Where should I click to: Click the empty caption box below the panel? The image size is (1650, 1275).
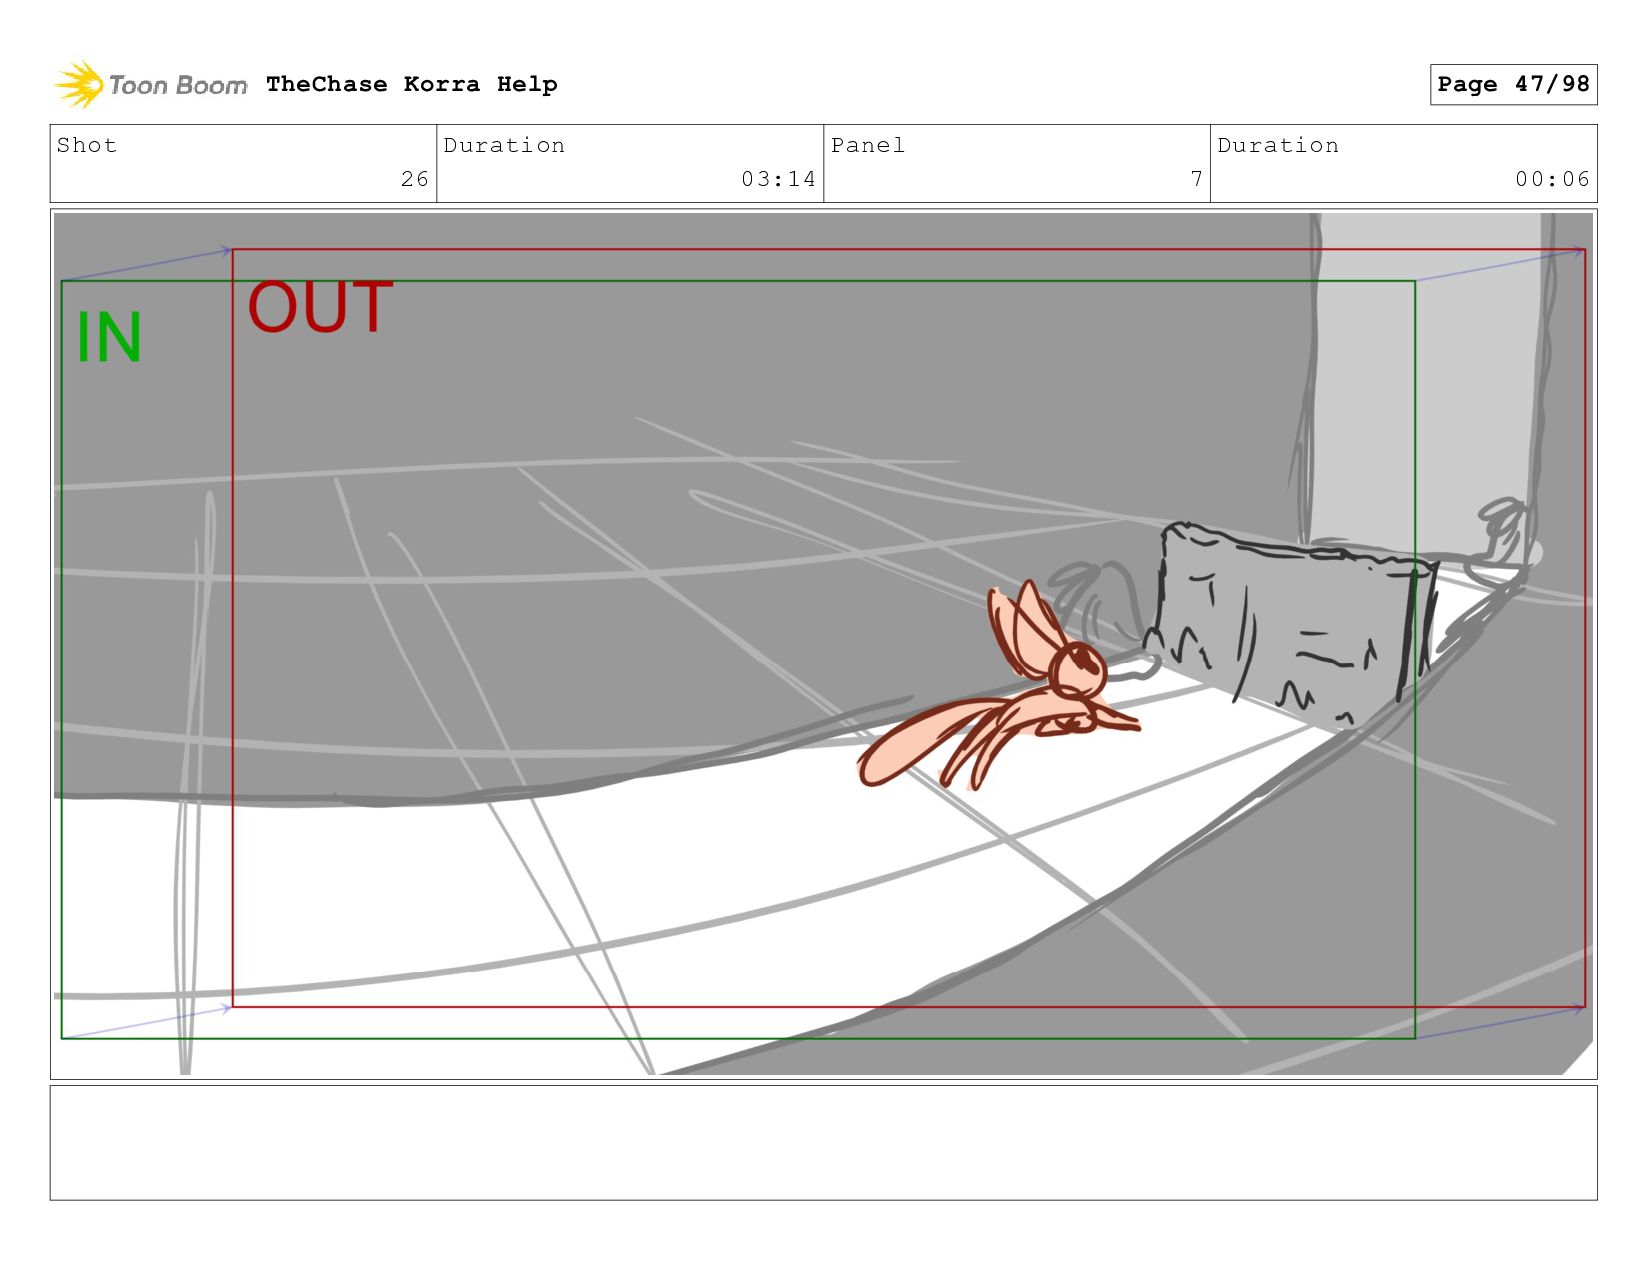tap(823, 1143)
